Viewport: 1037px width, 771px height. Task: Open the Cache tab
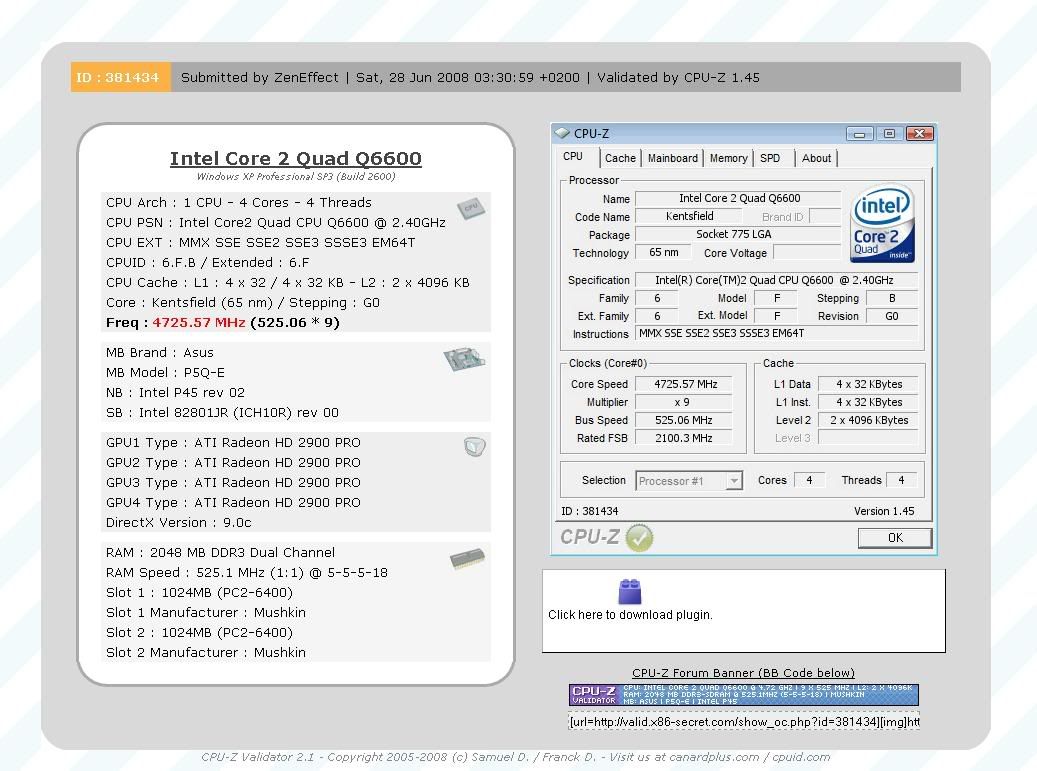[x=620, y=158]
